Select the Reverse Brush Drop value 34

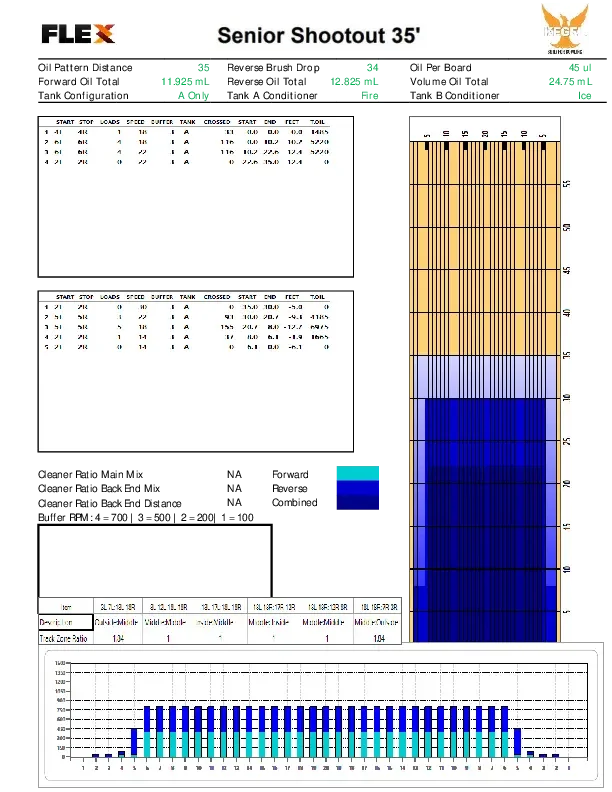(x=372, y=68)
